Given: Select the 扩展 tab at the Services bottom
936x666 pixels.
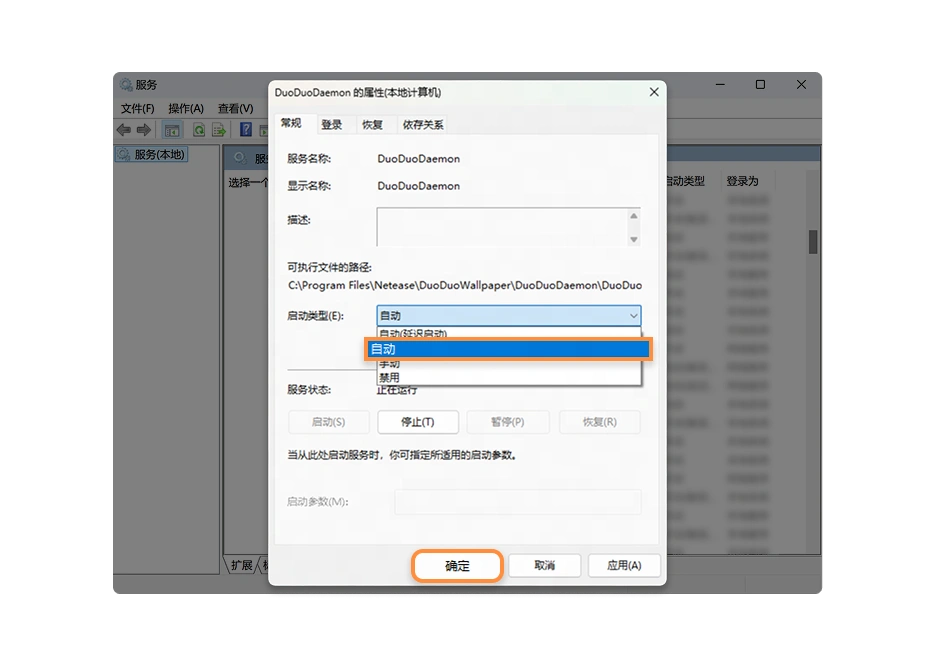Looking at the screenshot, I should 241,565.
